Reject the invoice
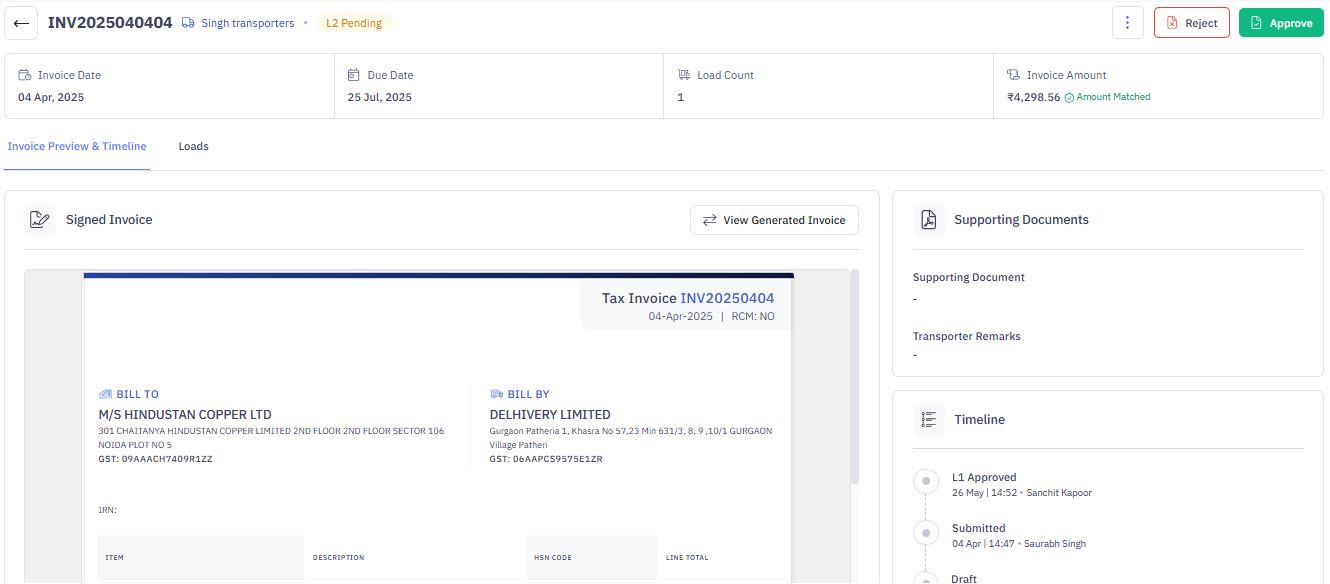The image size is (1330, 584). 1191,22
